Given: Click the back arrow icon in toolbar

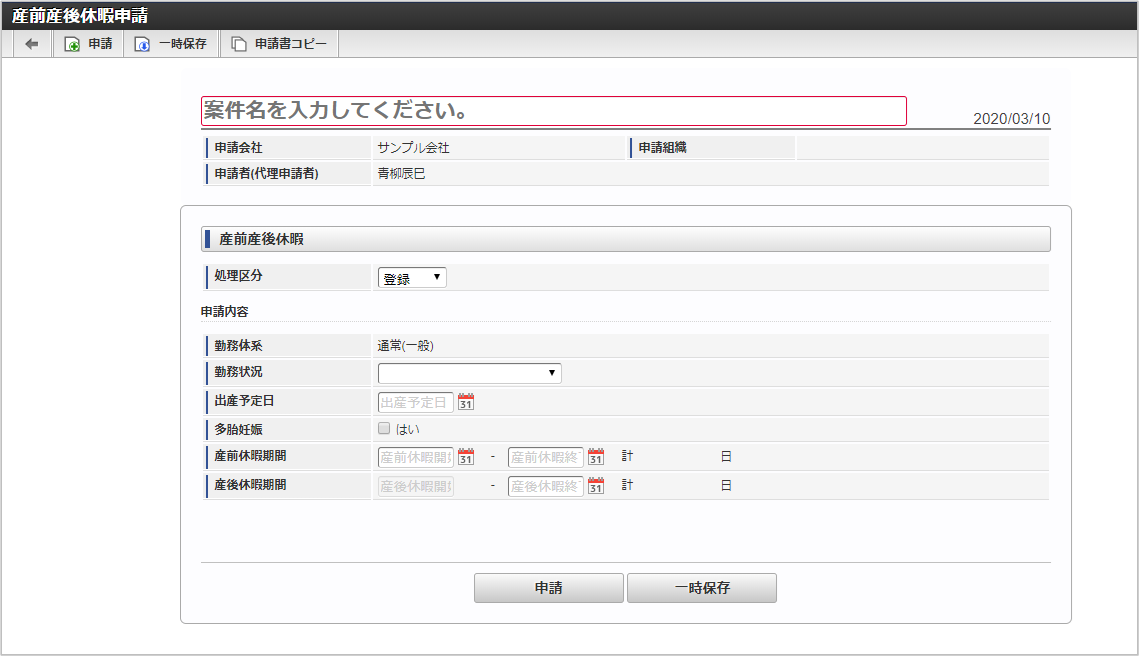Looking at the screenshot, I should pos(32,44).
